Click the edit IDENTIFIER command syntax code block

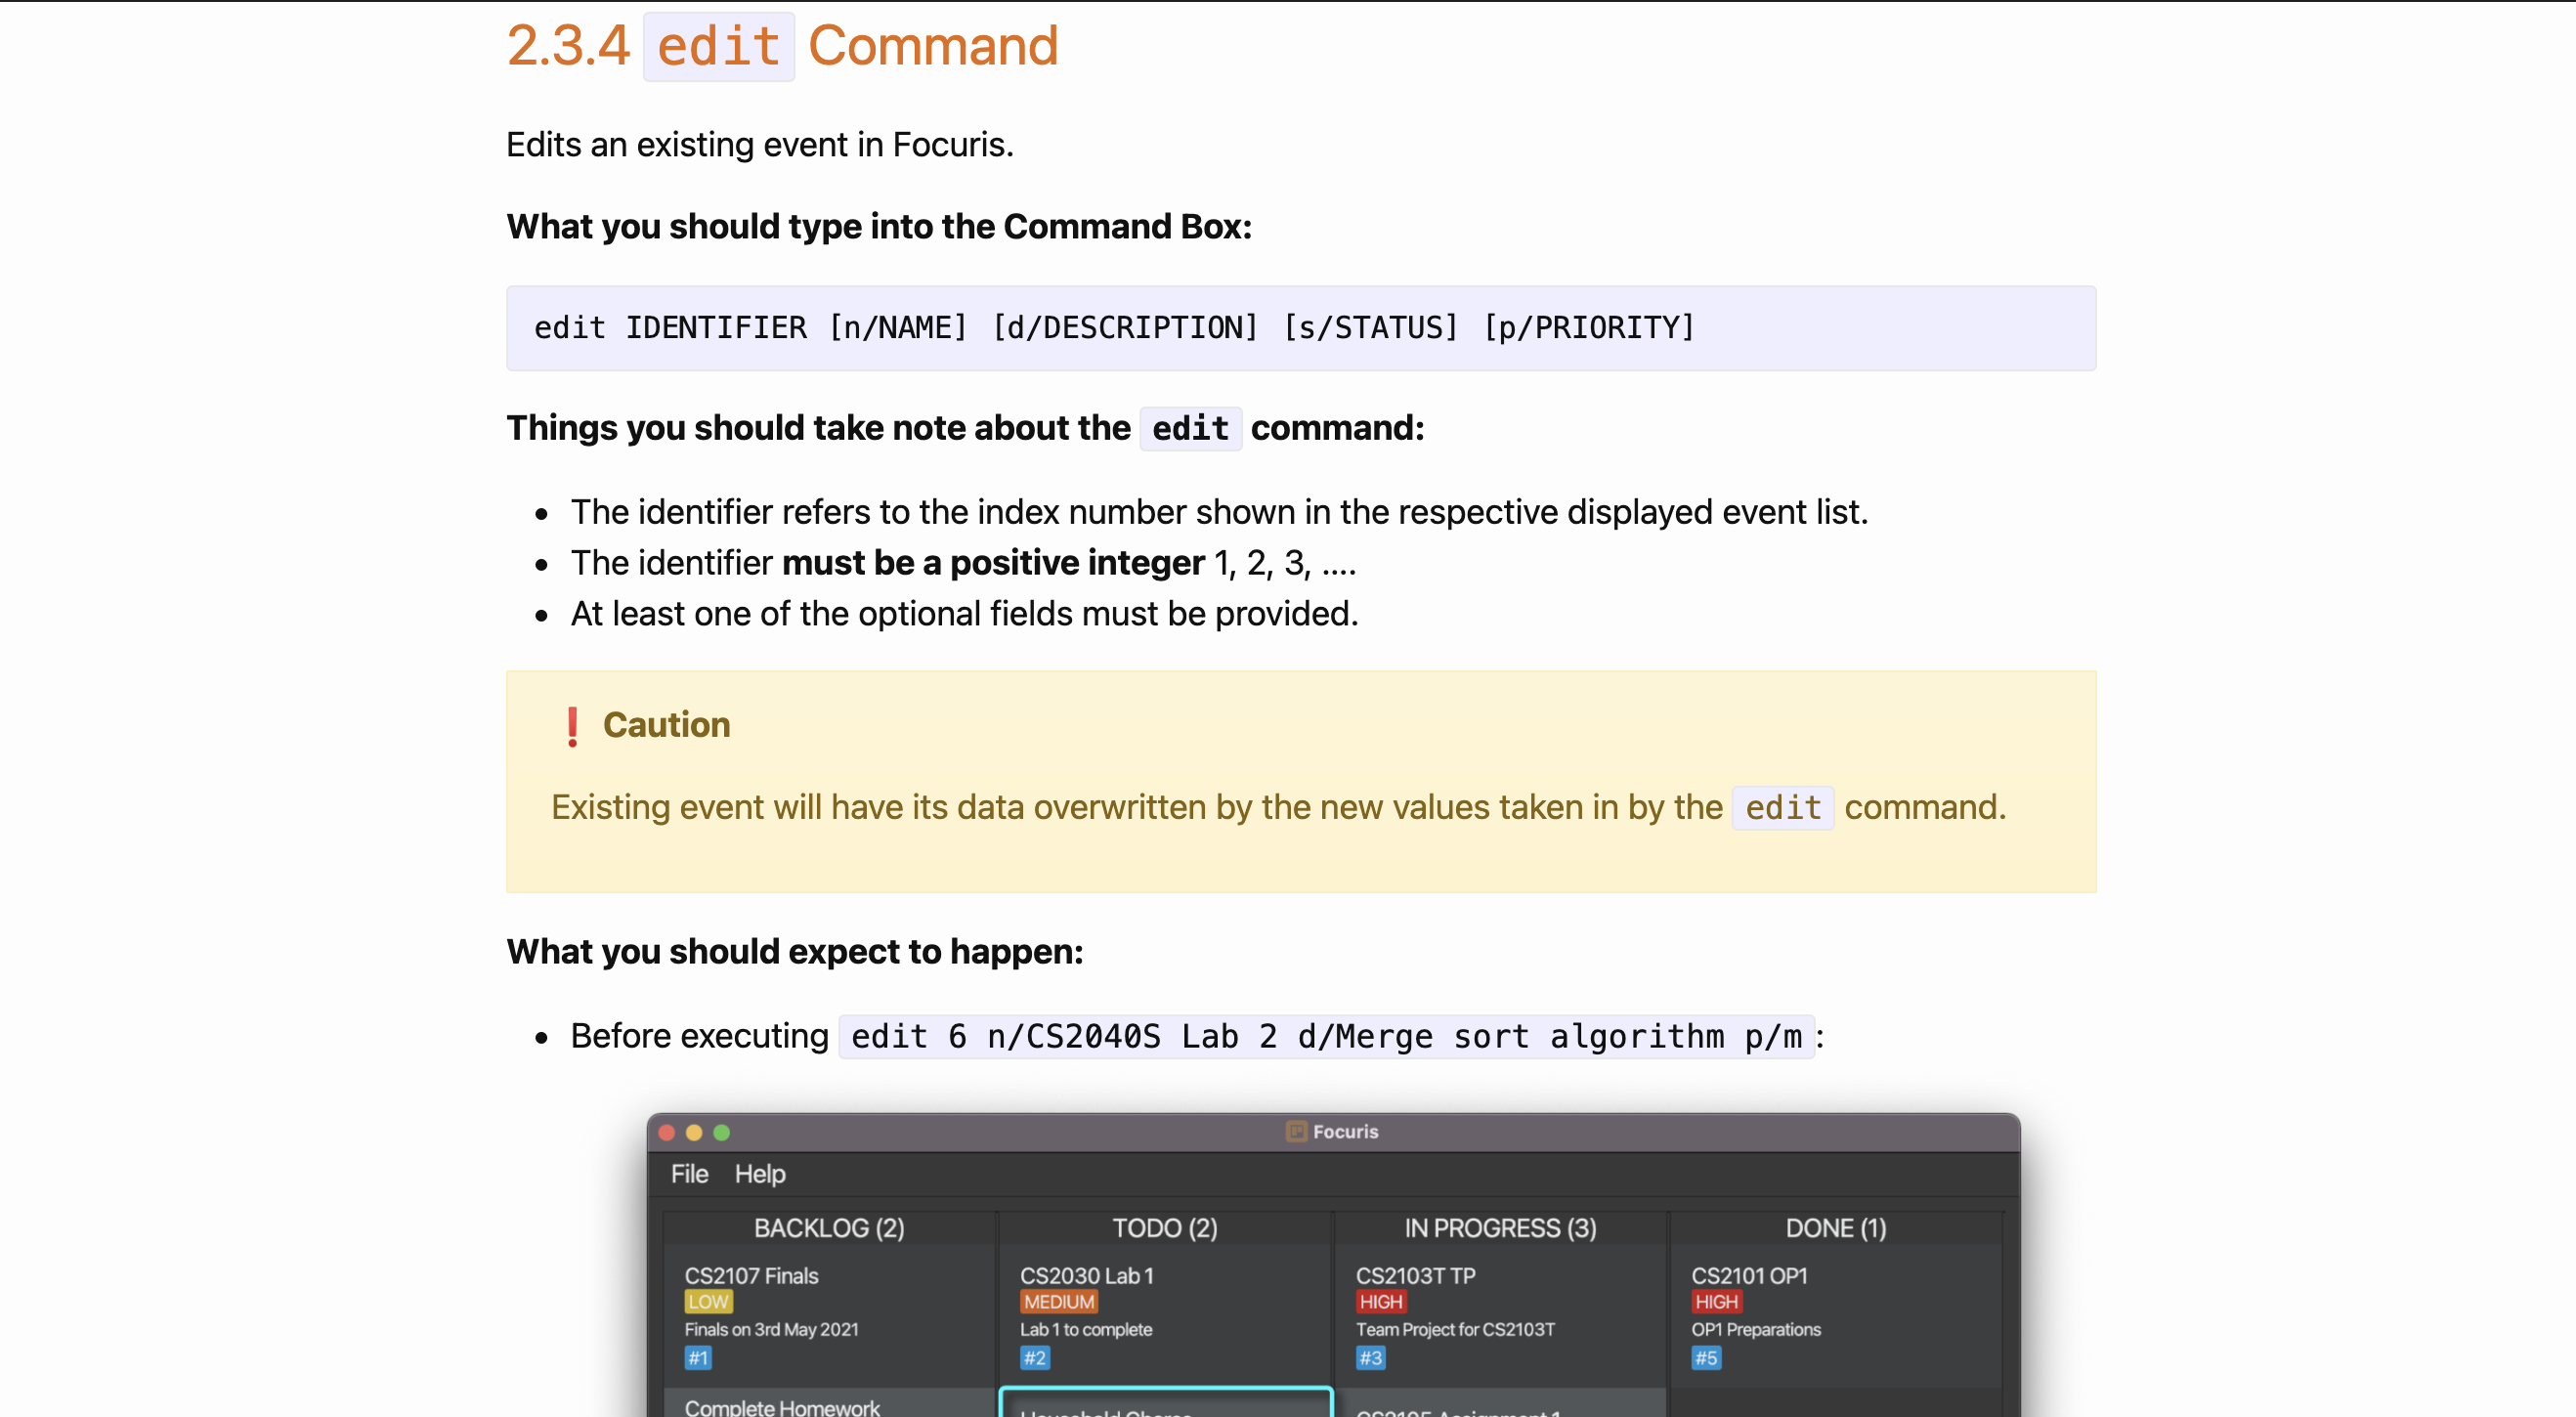(1300, 328)
